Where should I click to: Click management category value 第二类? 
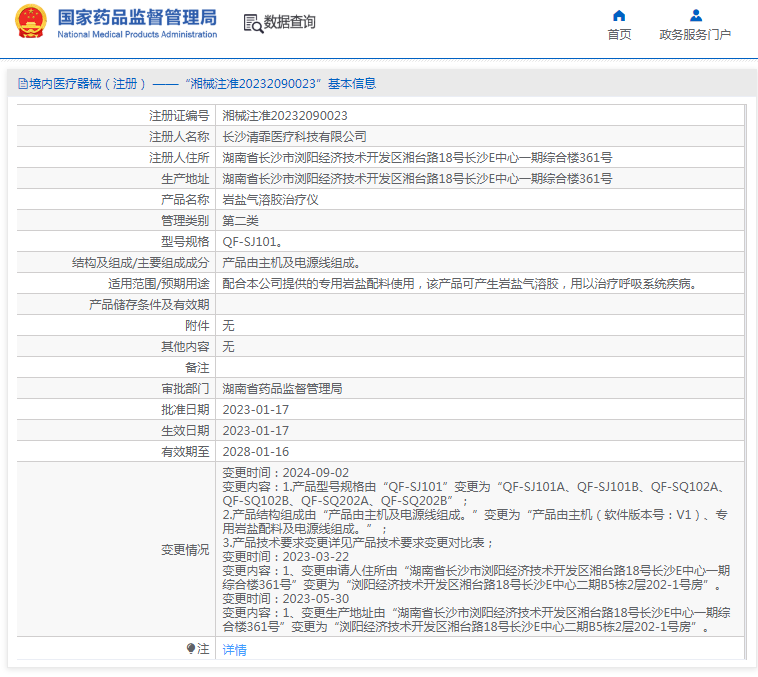[x=240, y=221]
